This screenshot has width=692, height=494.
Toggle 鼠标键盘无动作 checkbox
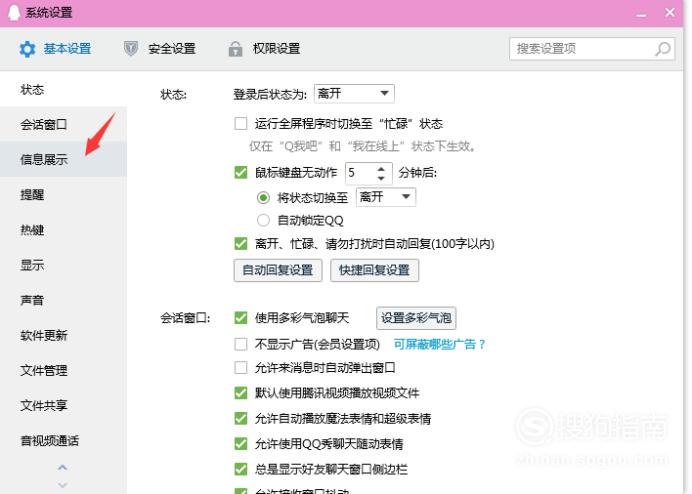tap(241, 172)
